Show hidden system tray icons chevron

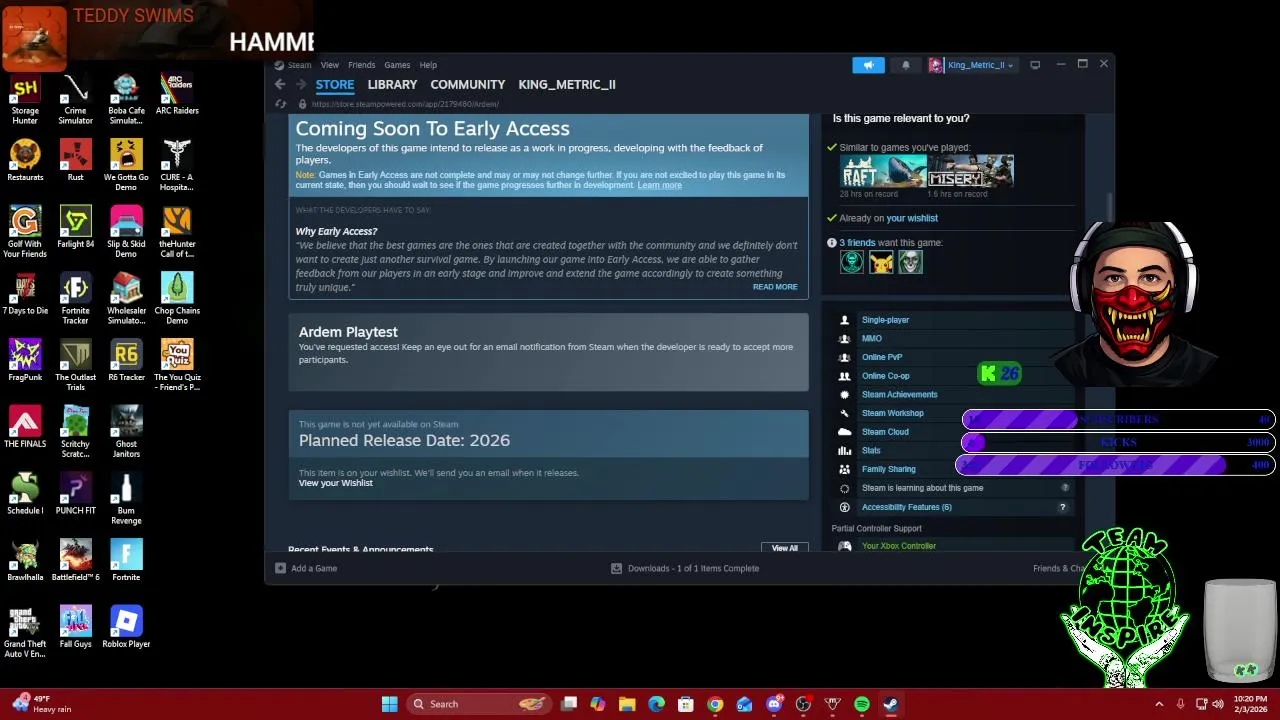[x=1159, y=704]
